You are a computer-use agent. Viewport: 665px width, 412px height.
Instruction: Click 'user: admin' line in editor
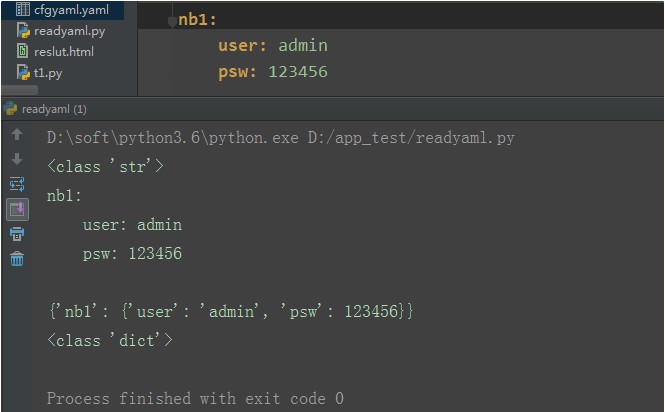[x=273, y=45]
